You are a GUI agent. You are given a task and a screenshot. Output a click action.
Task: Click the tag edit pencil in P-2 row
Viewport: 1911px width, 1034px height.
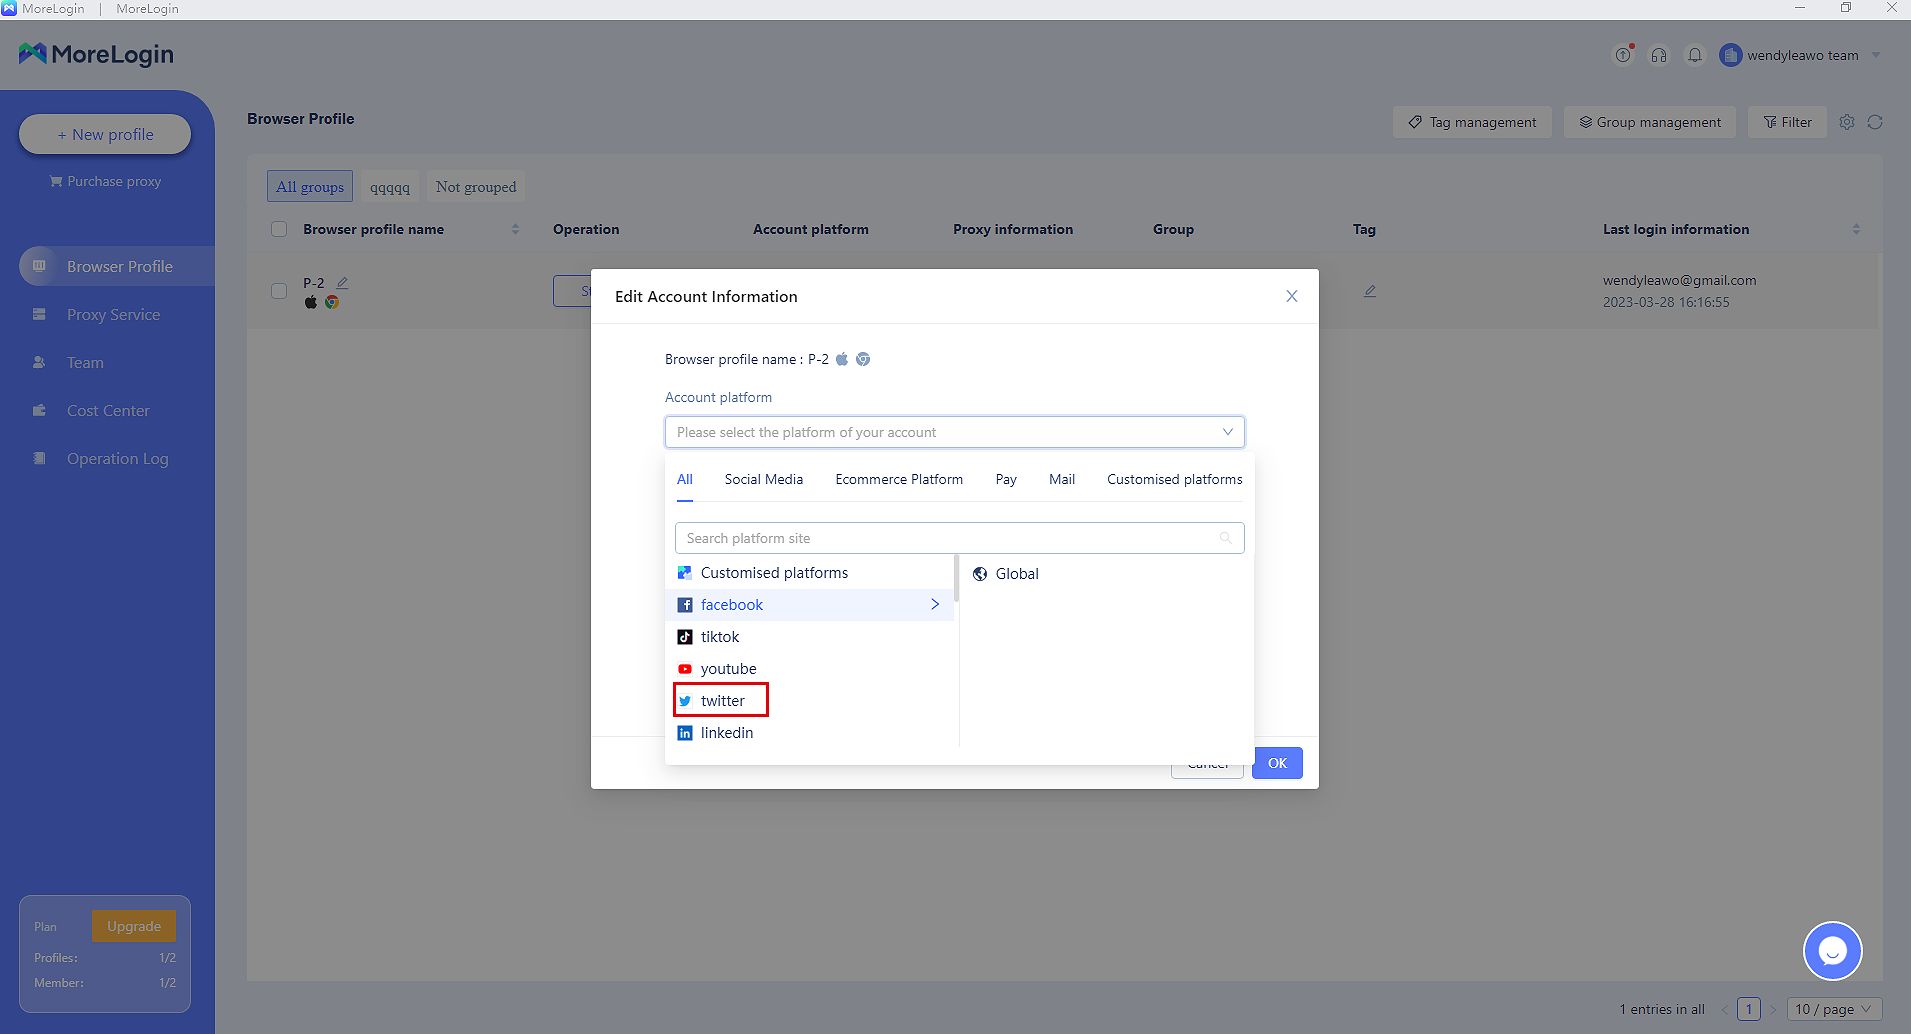tap(1370, 291)
